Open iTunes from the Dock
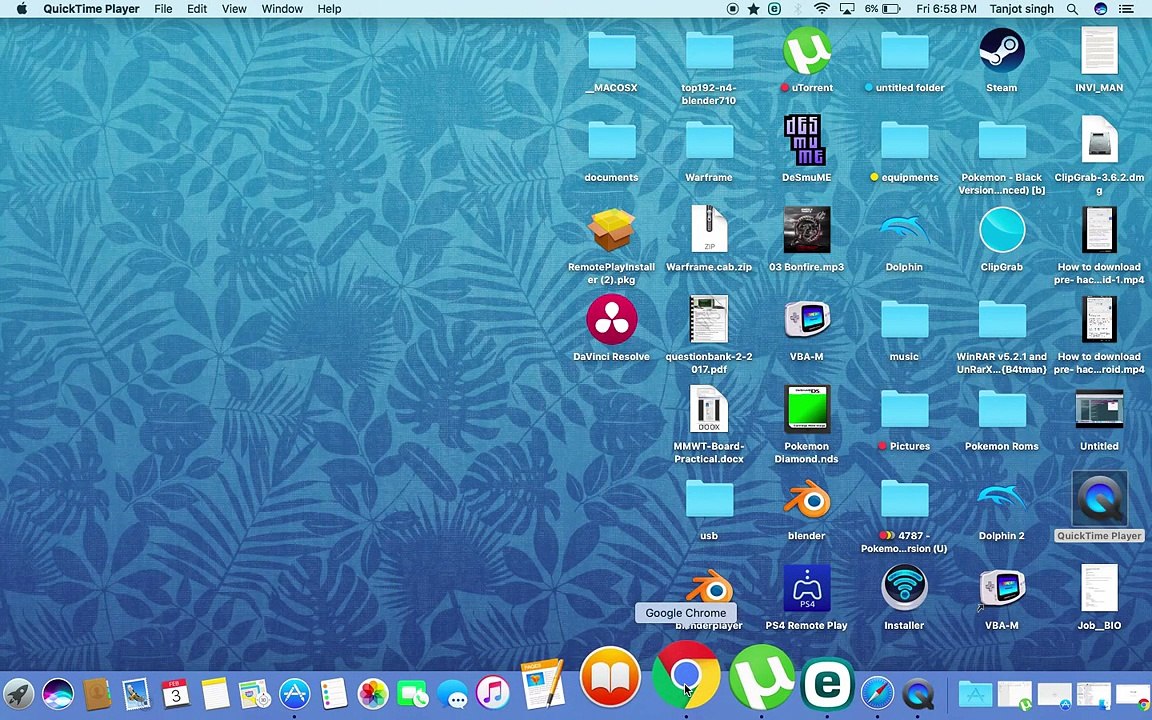Viewport: 1152px width, 720px height. 492,693
